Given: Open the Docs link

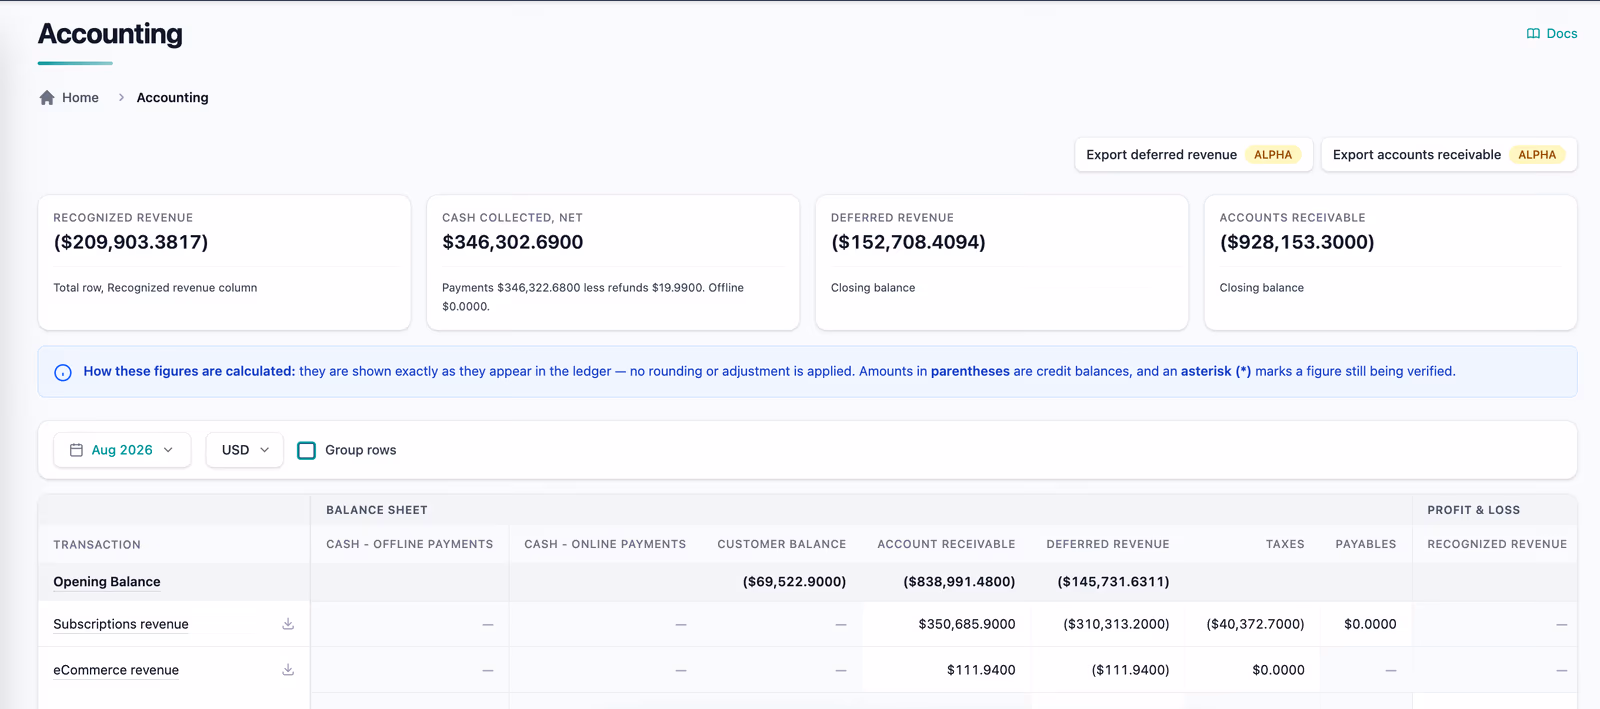Looking at the screenshot, I should coord(1552,34).
